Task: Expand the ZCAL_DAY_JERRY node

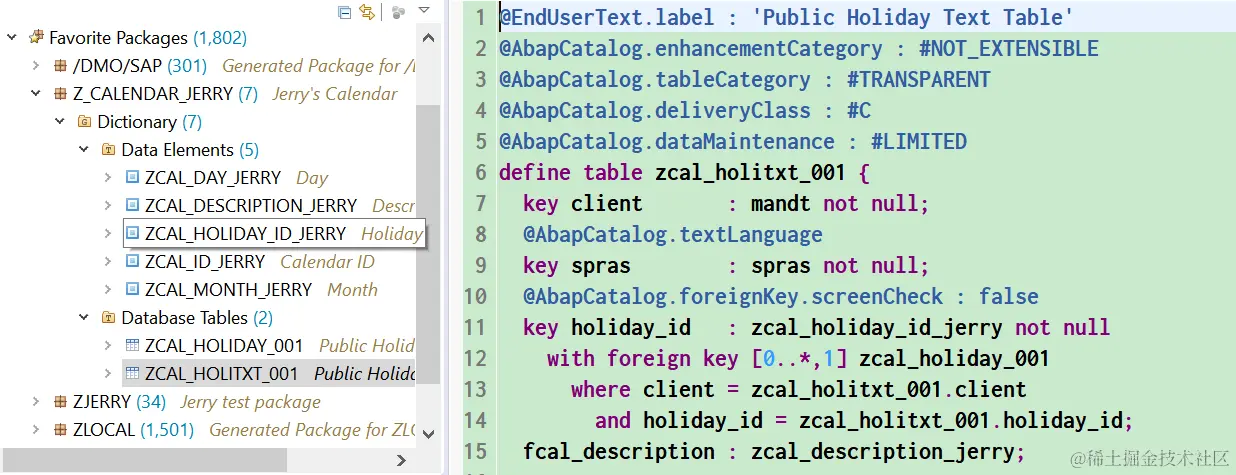Action: (x=108, y=178)
